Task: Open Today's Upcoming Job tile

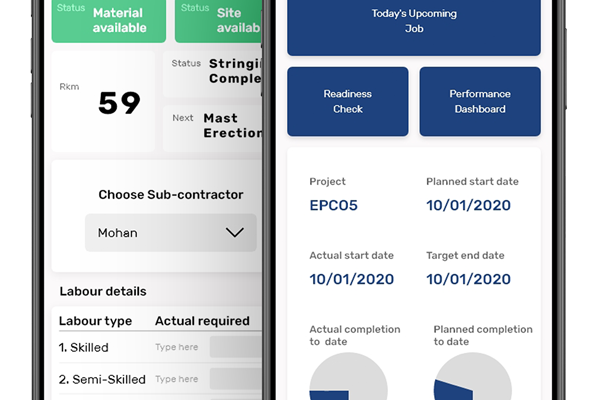Action: pos(414,28)
